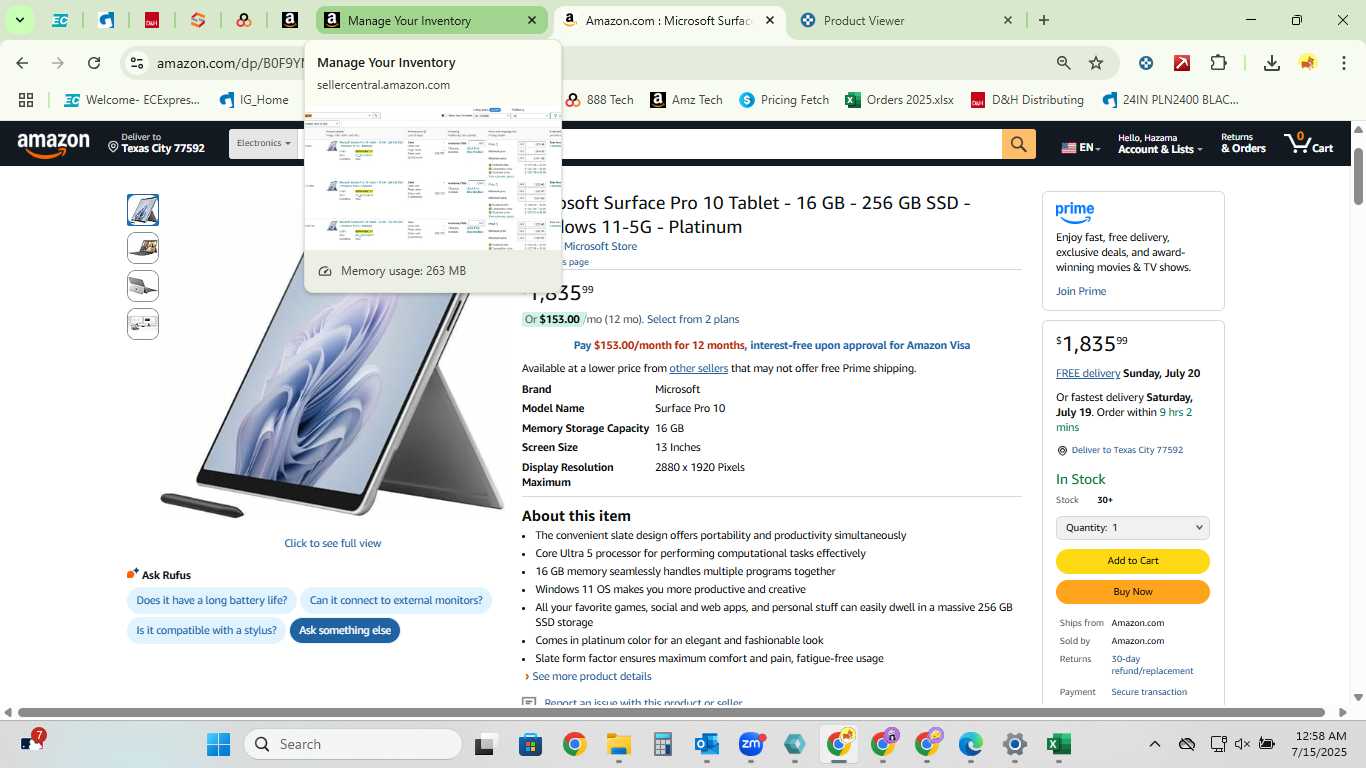The width and height of the screenshot is (1366, 768).
Task: Reload the page using the refresh icon
Action: click(x=94, y=63)
